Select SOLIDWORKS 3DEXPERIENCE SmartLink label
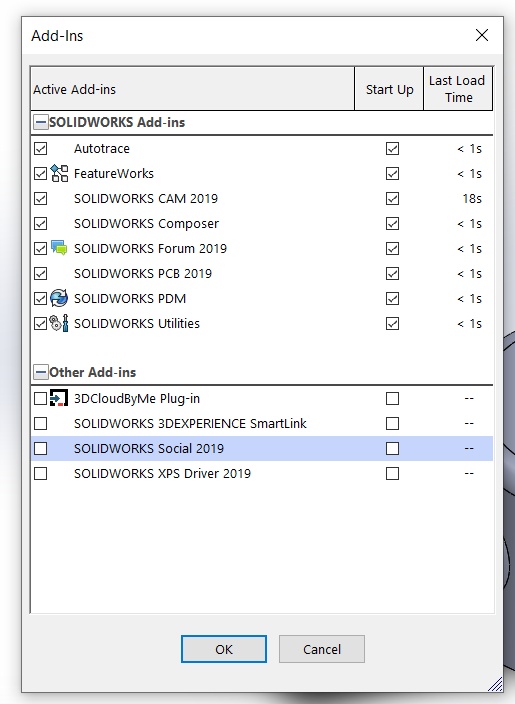The image size is (515, 704). (190, 423)
